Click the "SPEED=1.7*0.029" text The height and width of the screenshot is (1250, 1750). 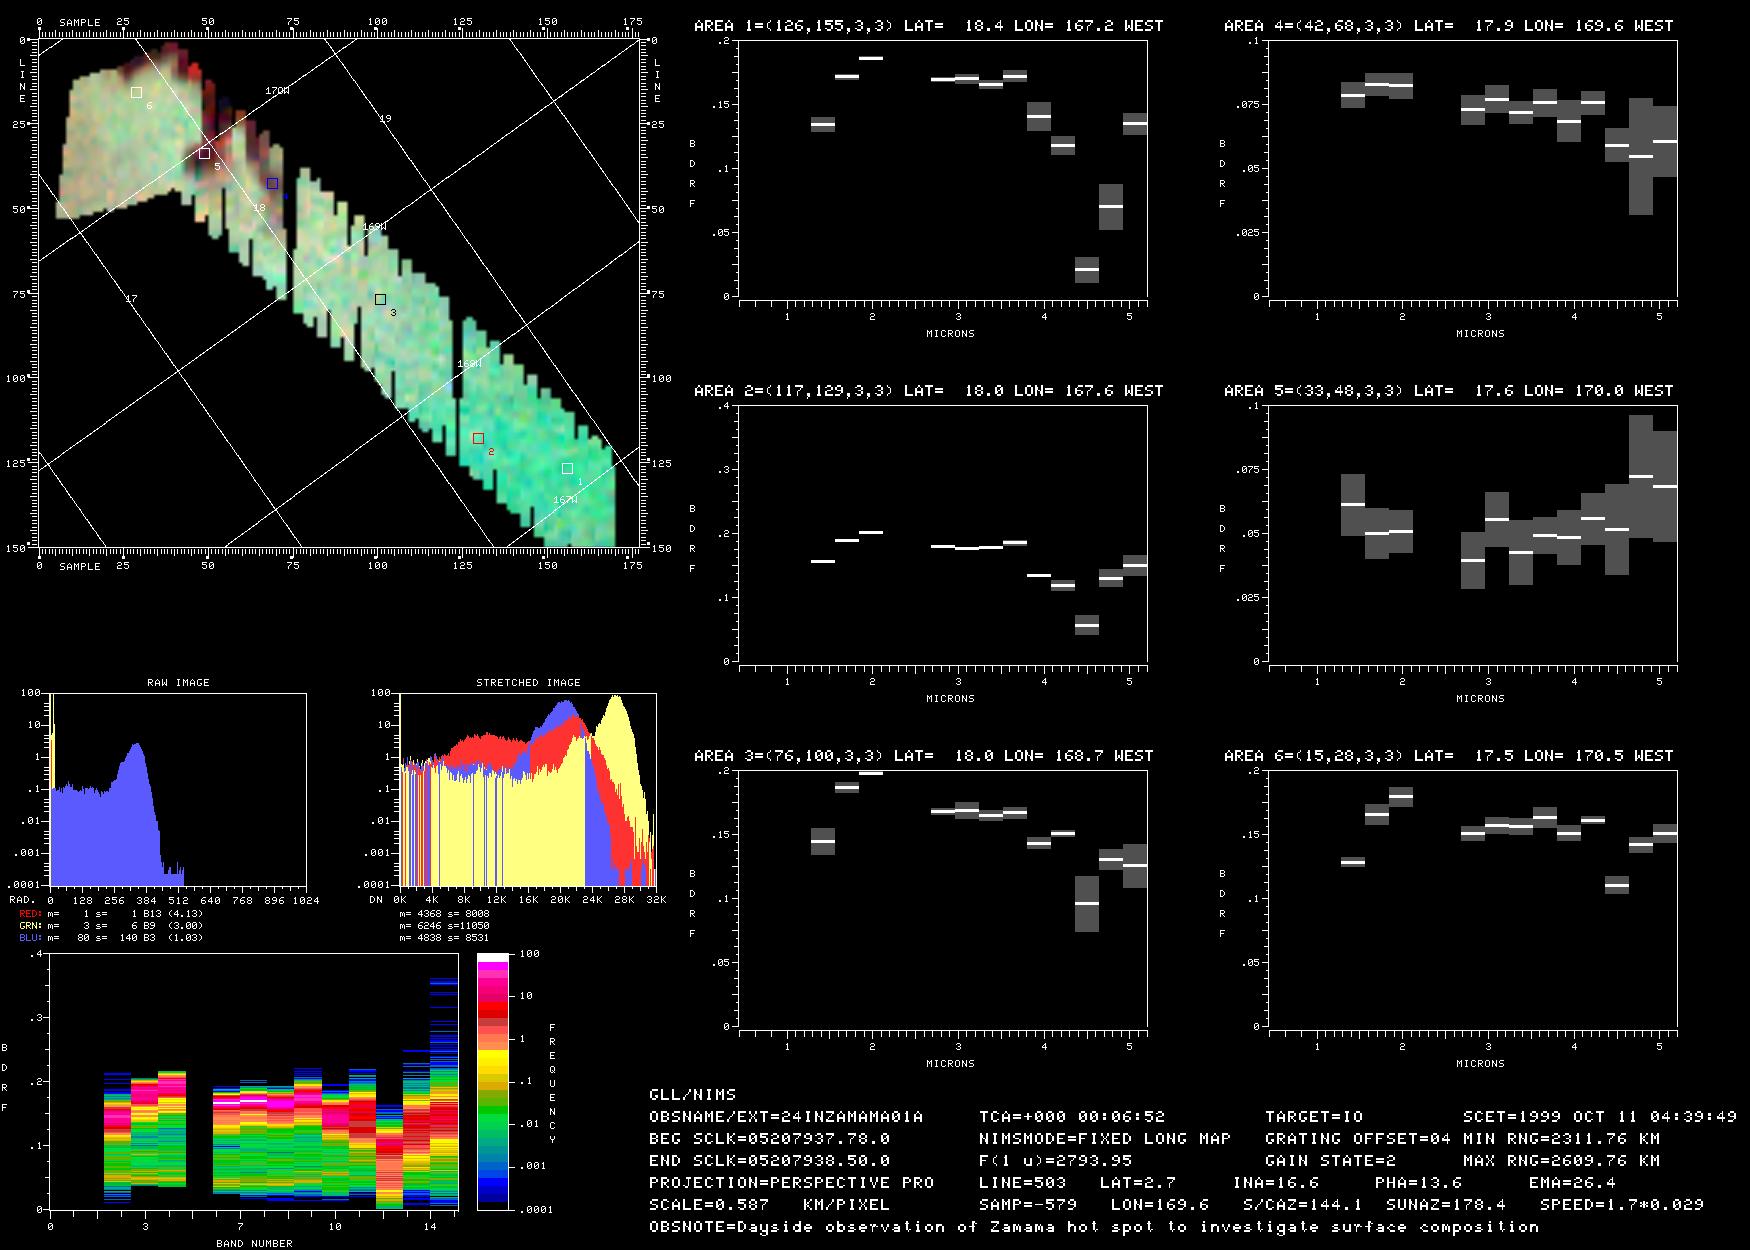(x=1622, y=1205)
